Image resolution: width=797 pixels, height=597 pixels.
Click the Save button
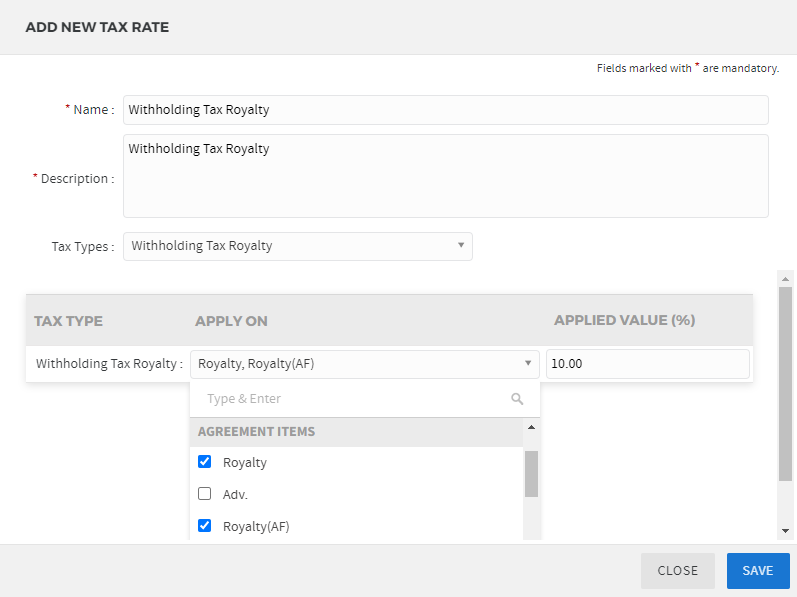pos(757,570)
